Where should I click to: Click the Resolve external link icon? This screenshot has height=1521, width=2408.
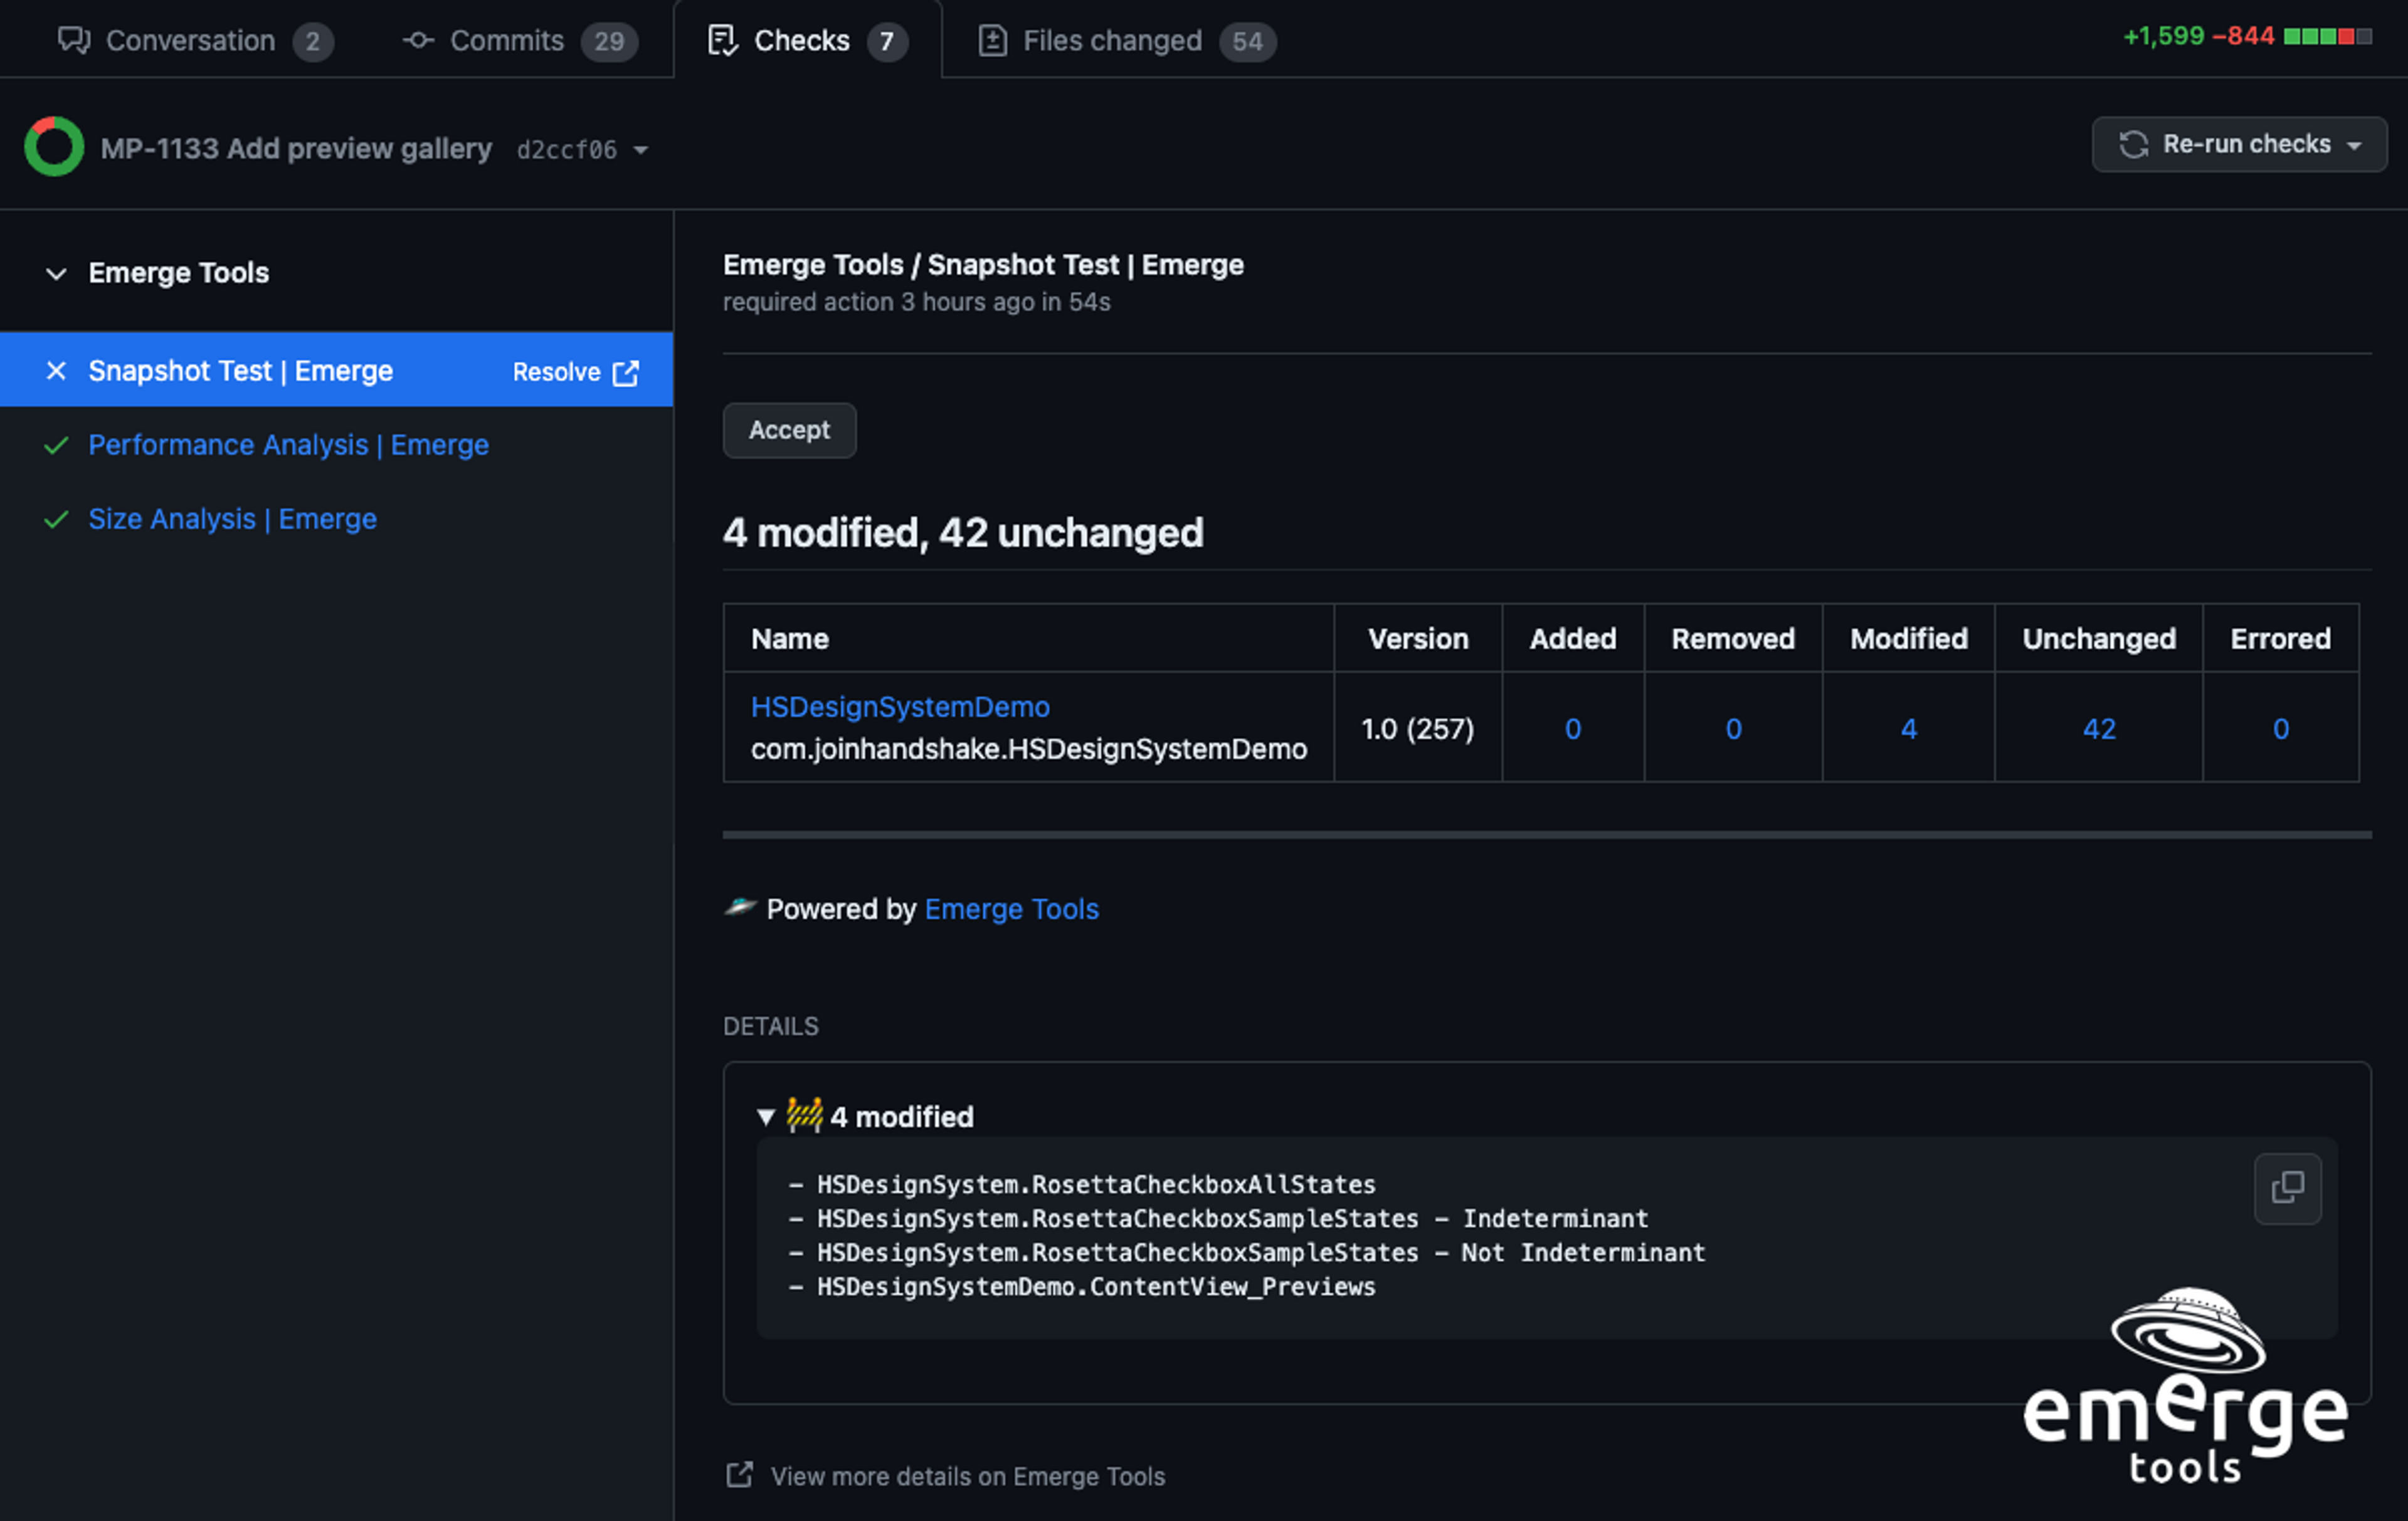pyautogui.click(x=626, y=373)
